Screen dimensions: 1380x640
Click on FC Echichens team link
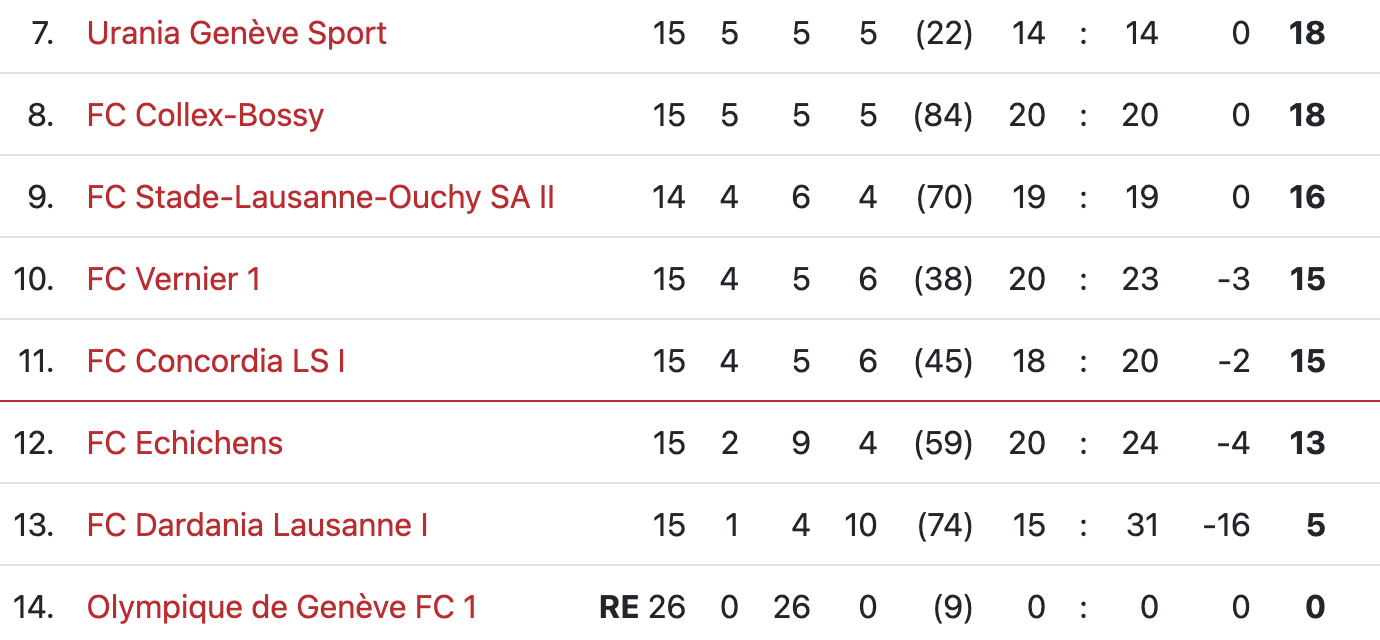(184, 444)
